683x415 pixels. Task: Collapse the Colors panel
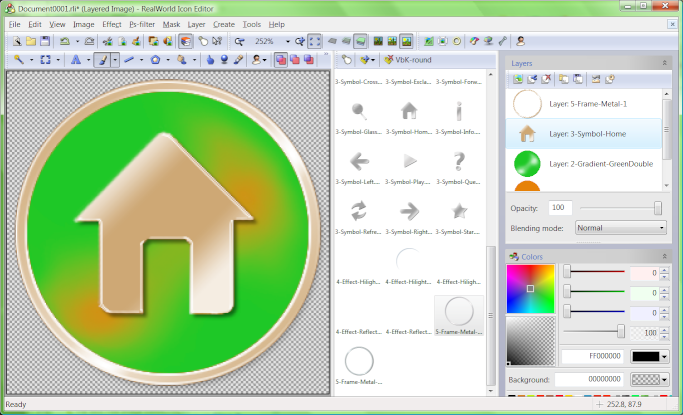pos(665,256)
